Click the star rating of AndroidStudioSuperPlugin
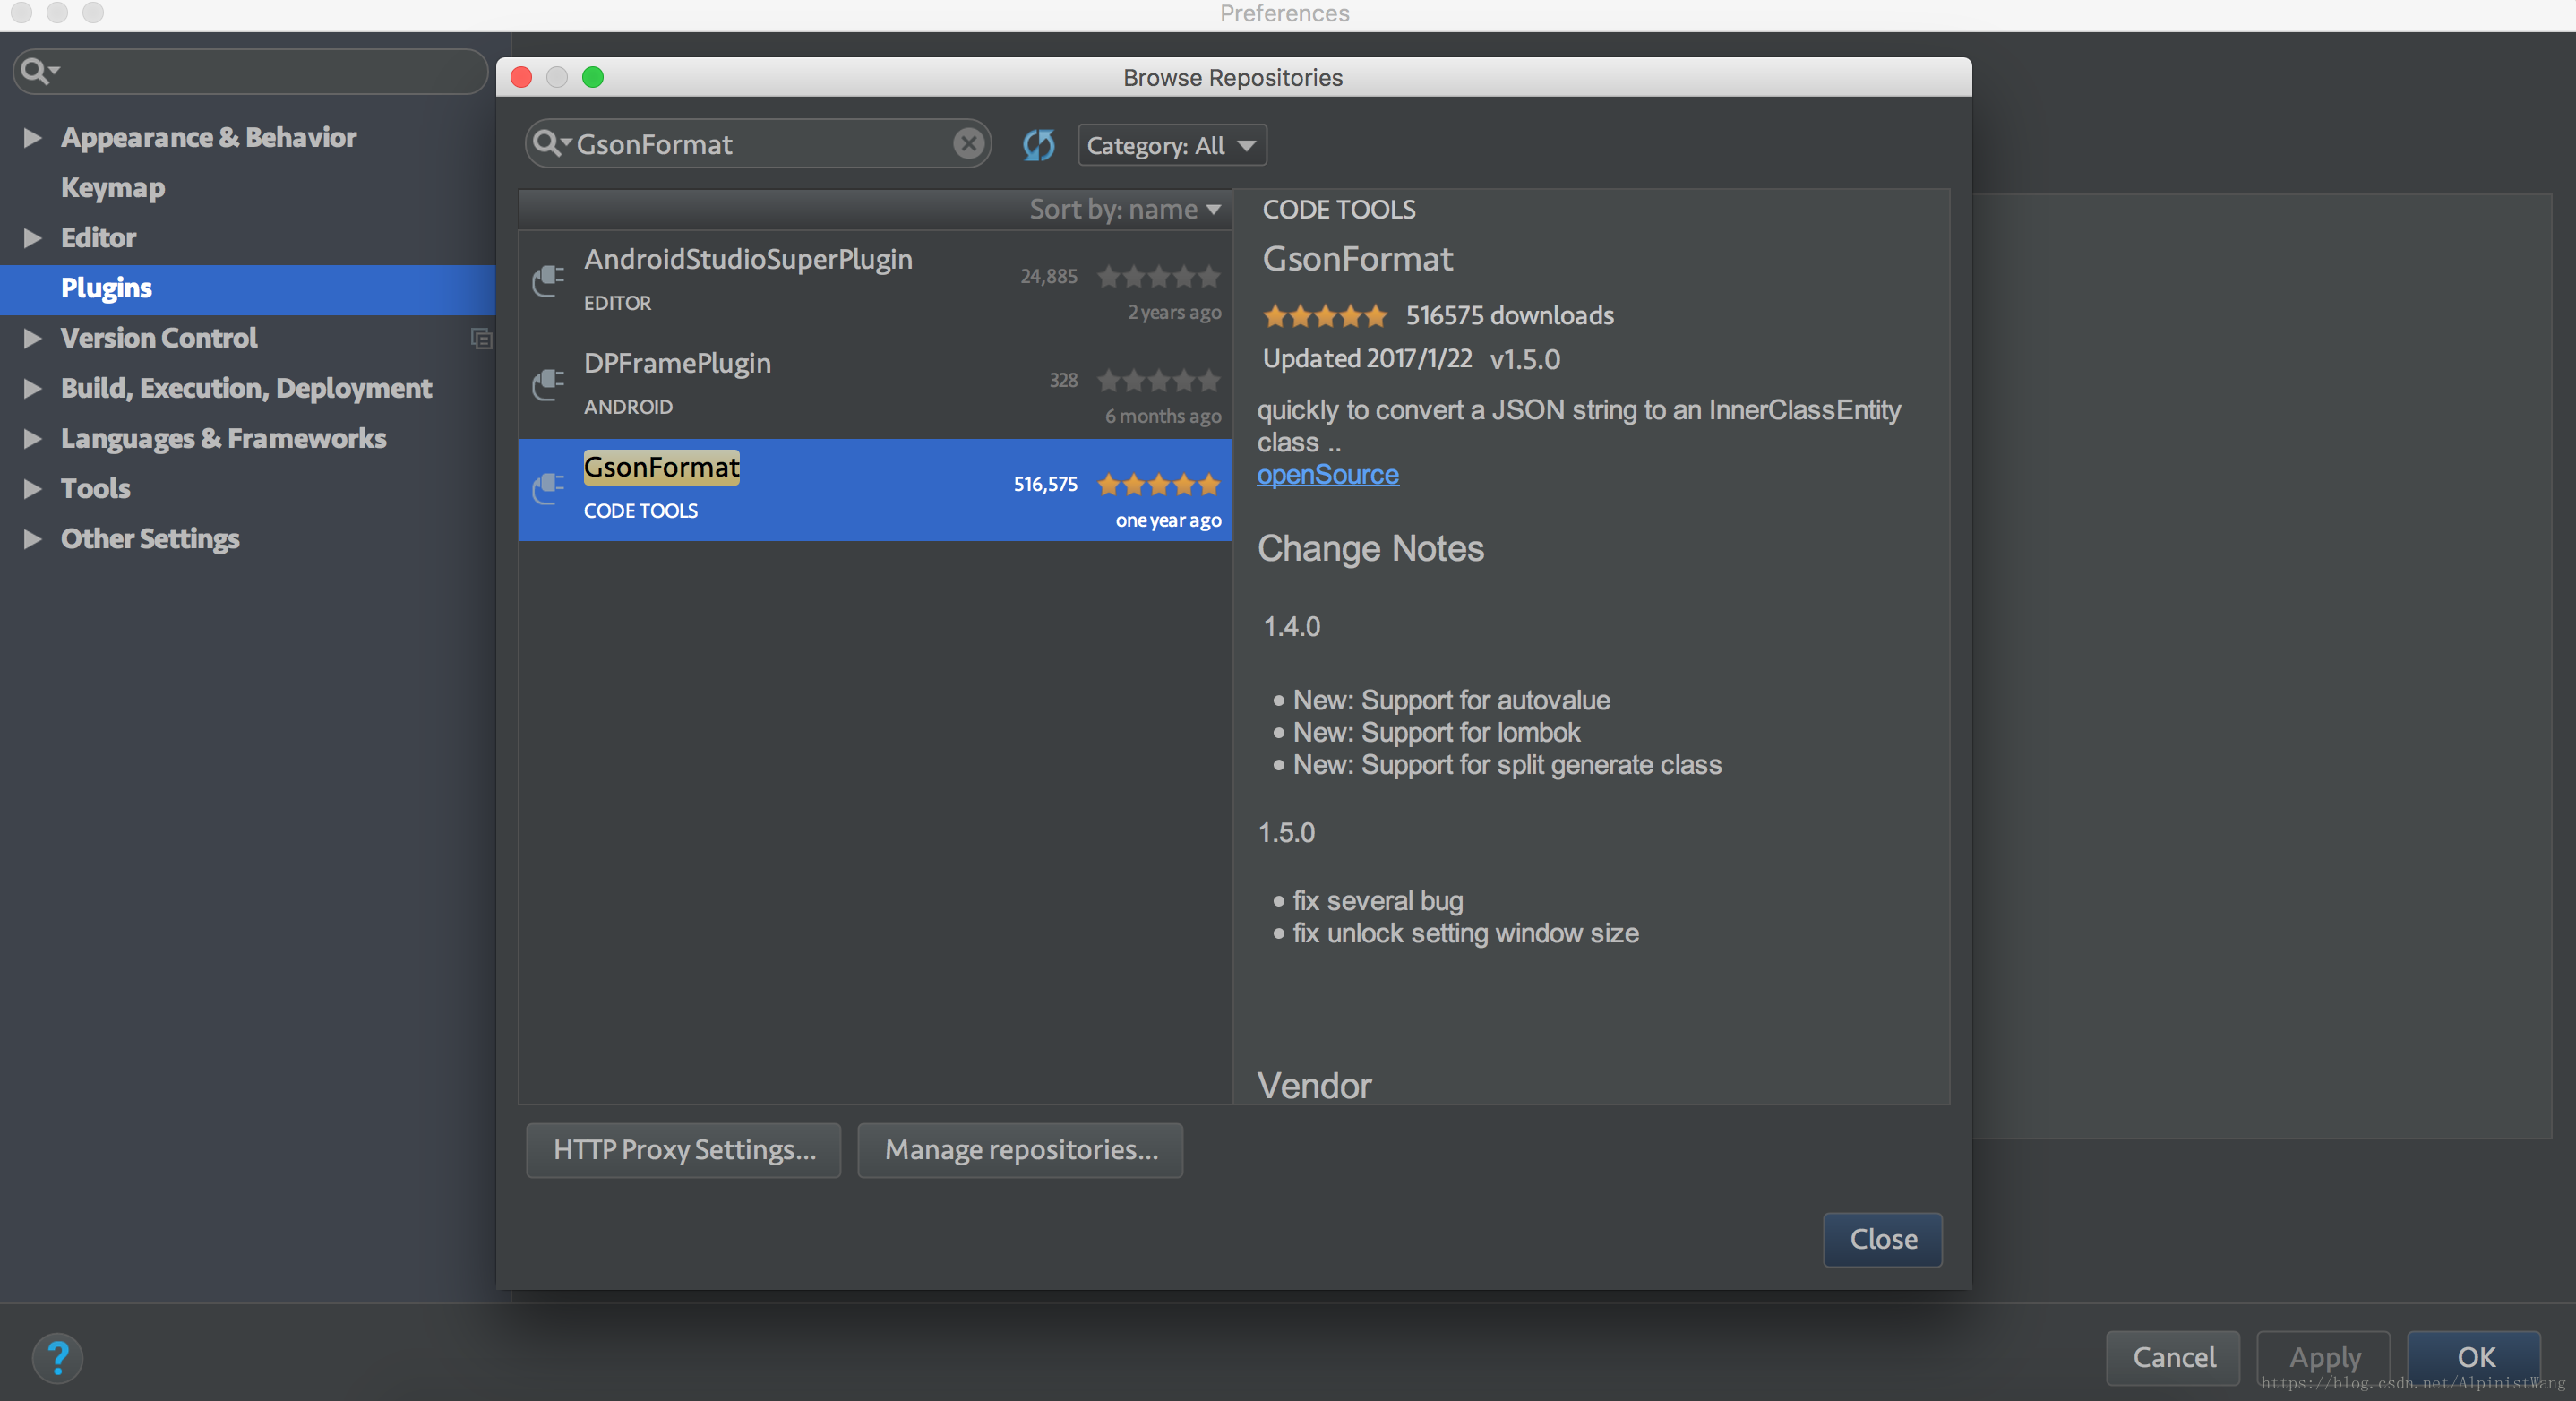This screenshot has height=1401, width=2576. (x=1158, y=276)
